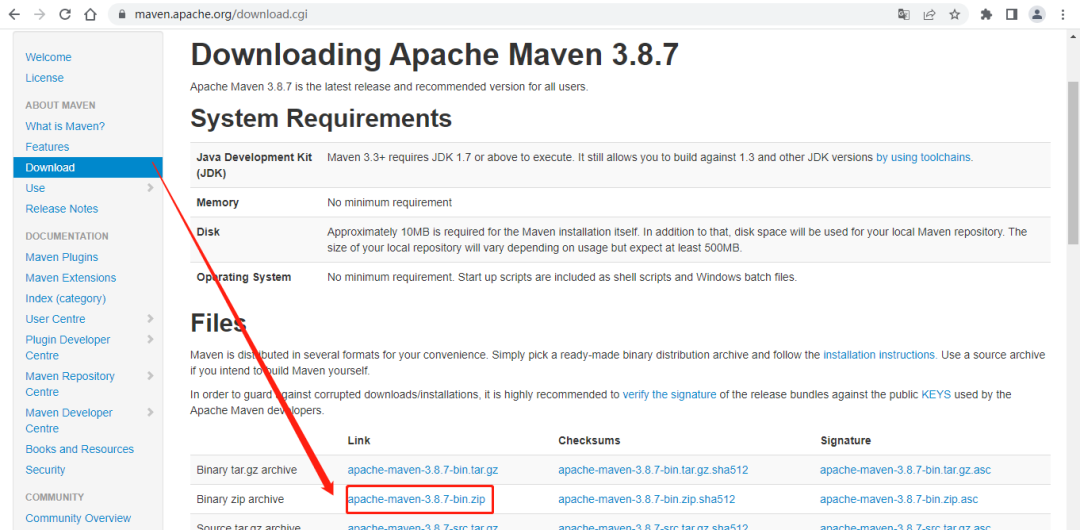Image resolution: width=1080 pixels, height=530 pixels.
Task: Open the Use sidebar link
Action: point(35,188)
